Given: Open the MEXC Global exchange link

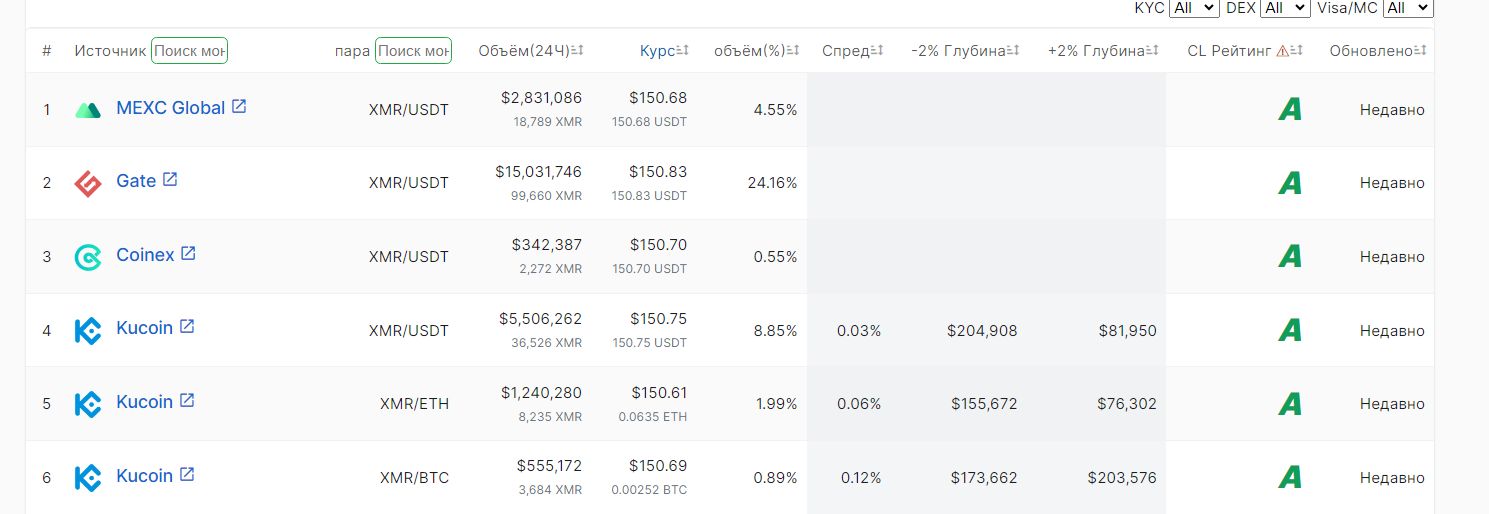Looking at the screenshot, I should pos(170,108).
